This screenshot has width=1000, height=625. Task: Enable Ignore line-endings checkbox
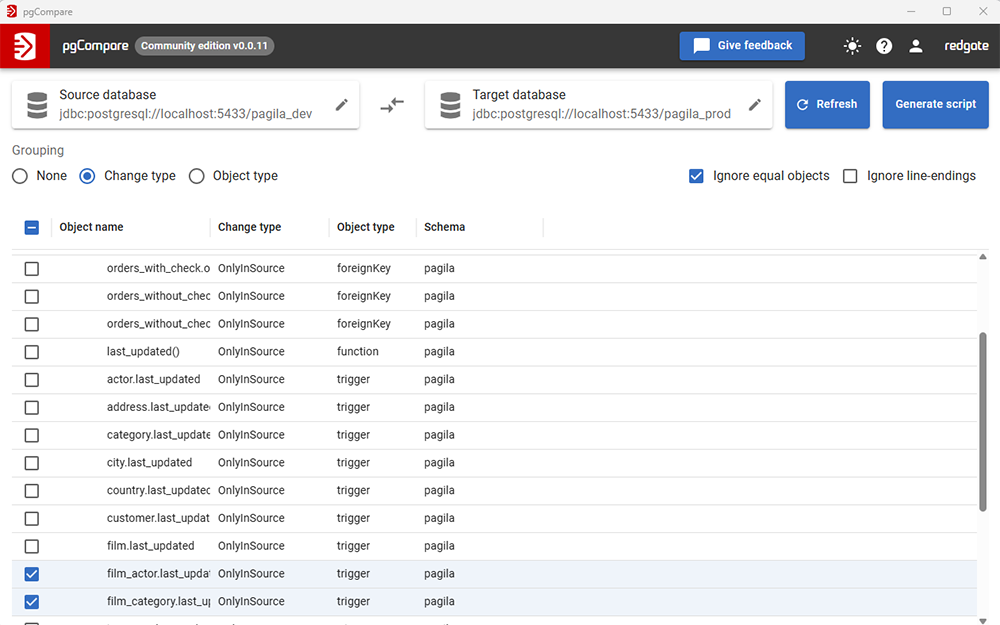click(851, 176)
